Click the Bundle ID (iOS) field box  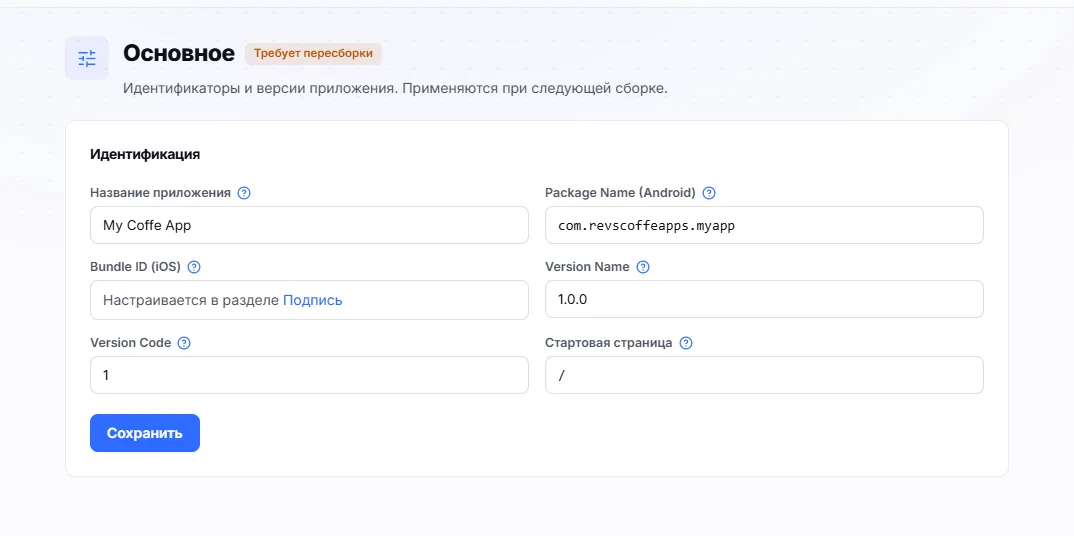point(309,300)
